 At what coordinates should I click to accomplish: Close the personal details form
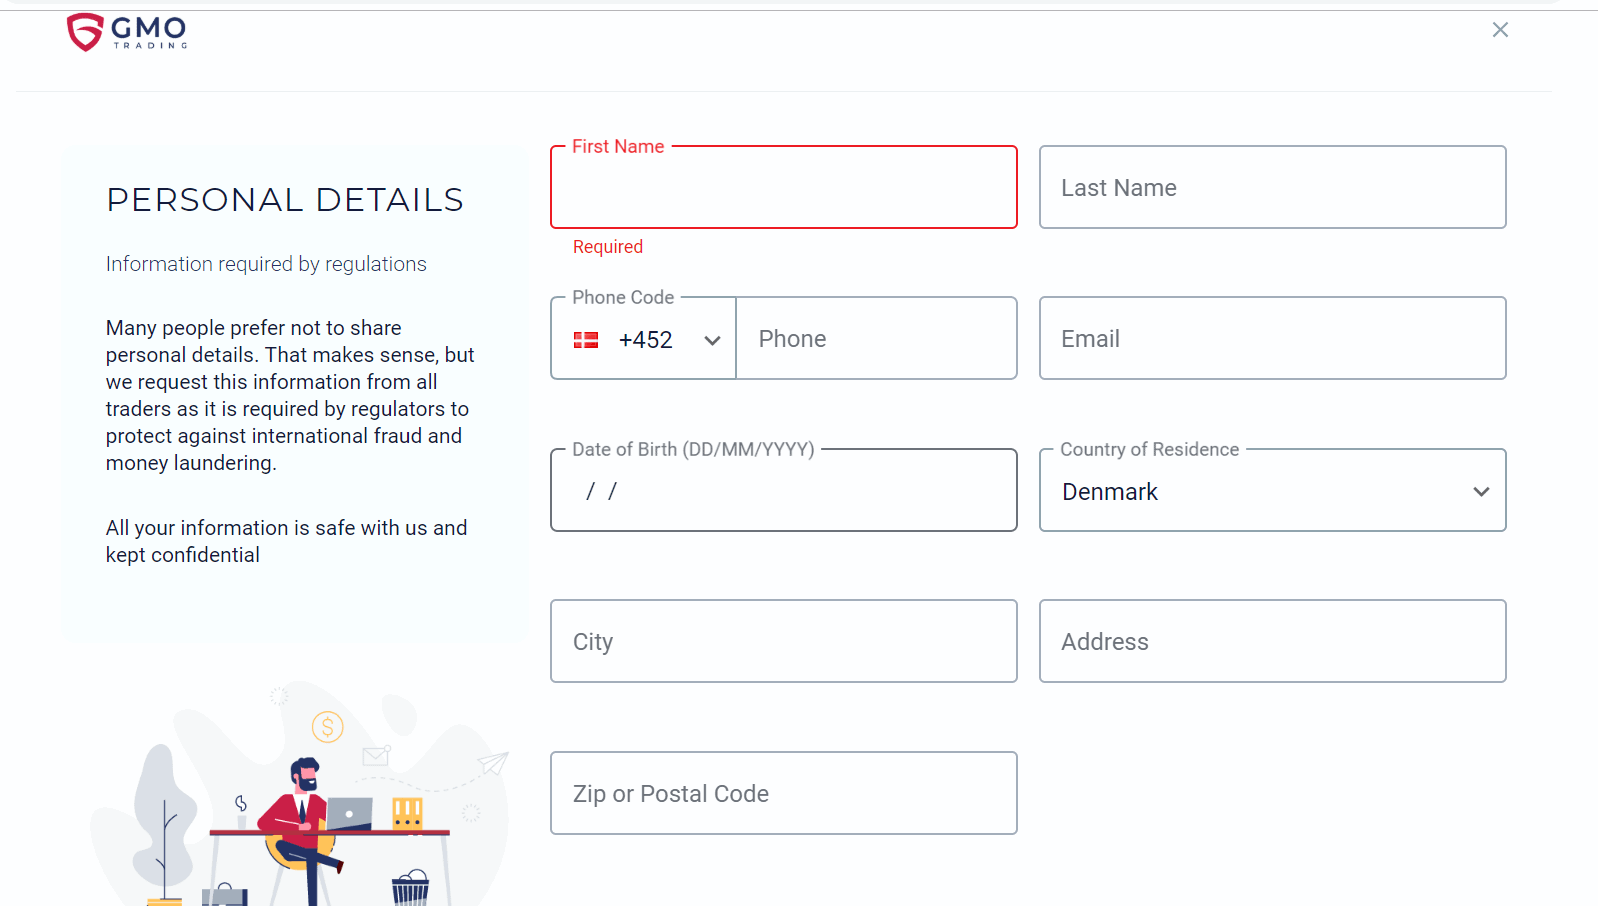pyautogui.click(x=1500, y=30)
